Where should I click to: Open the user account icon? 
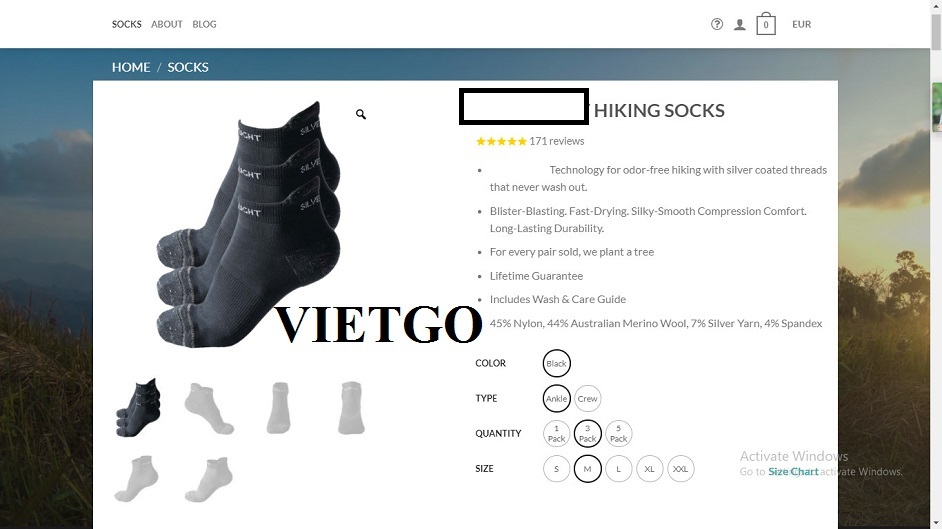[740, 25]
